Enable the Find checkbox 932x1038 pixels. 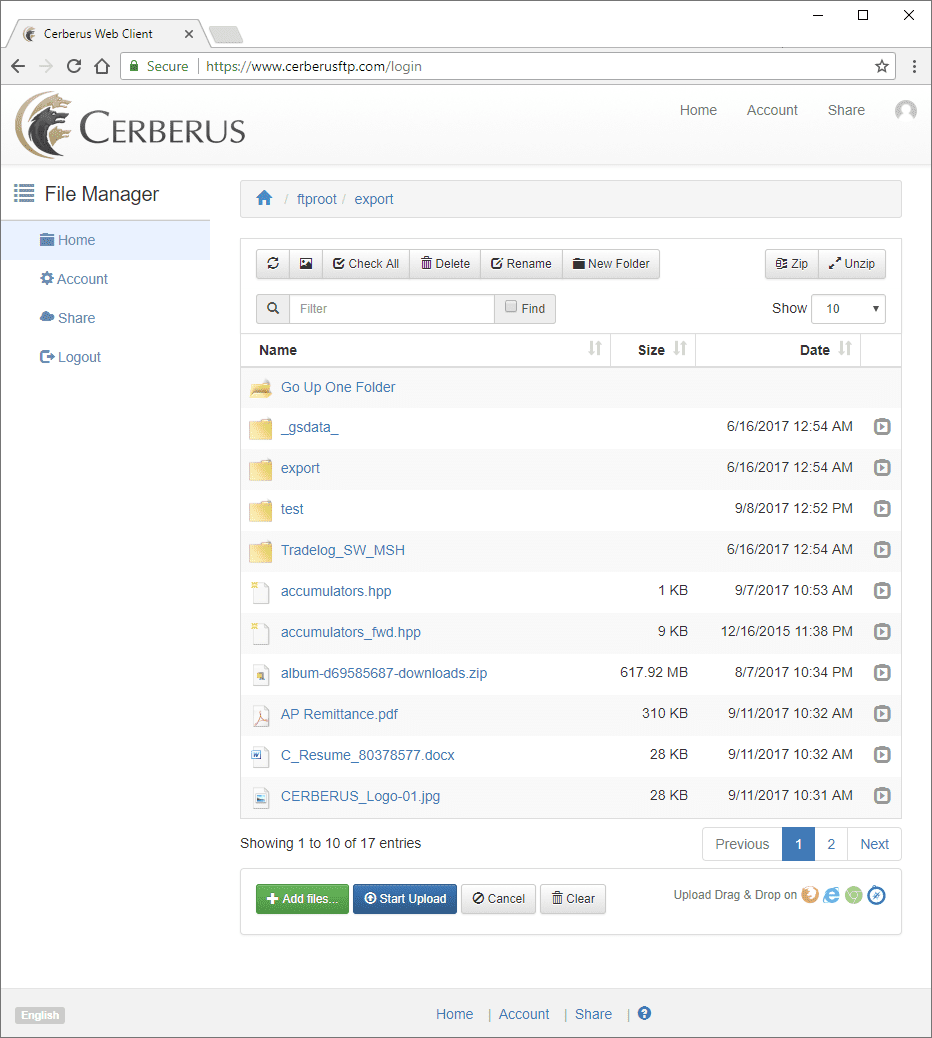(x=511, y=307)
